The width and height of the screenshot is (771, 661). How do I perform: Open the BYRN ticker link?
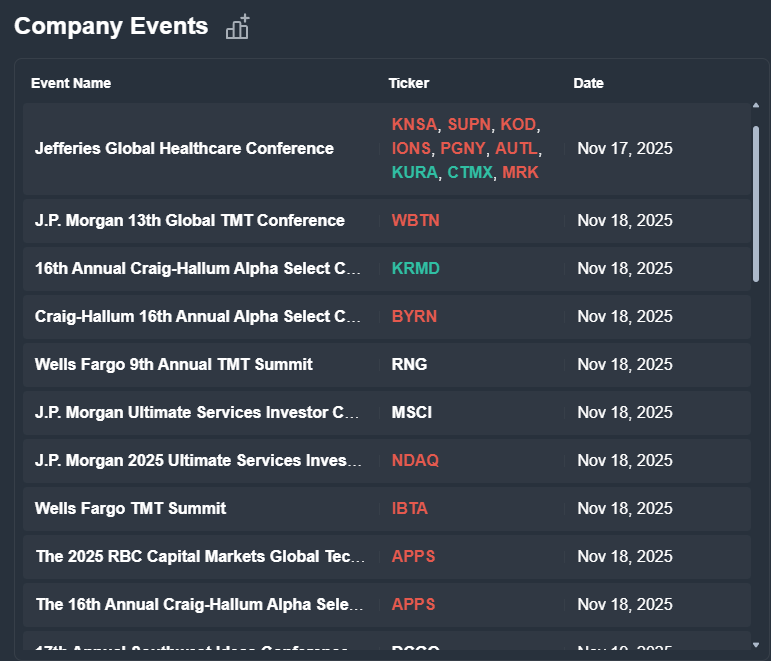pyautogui.click(x=414, y=316)
